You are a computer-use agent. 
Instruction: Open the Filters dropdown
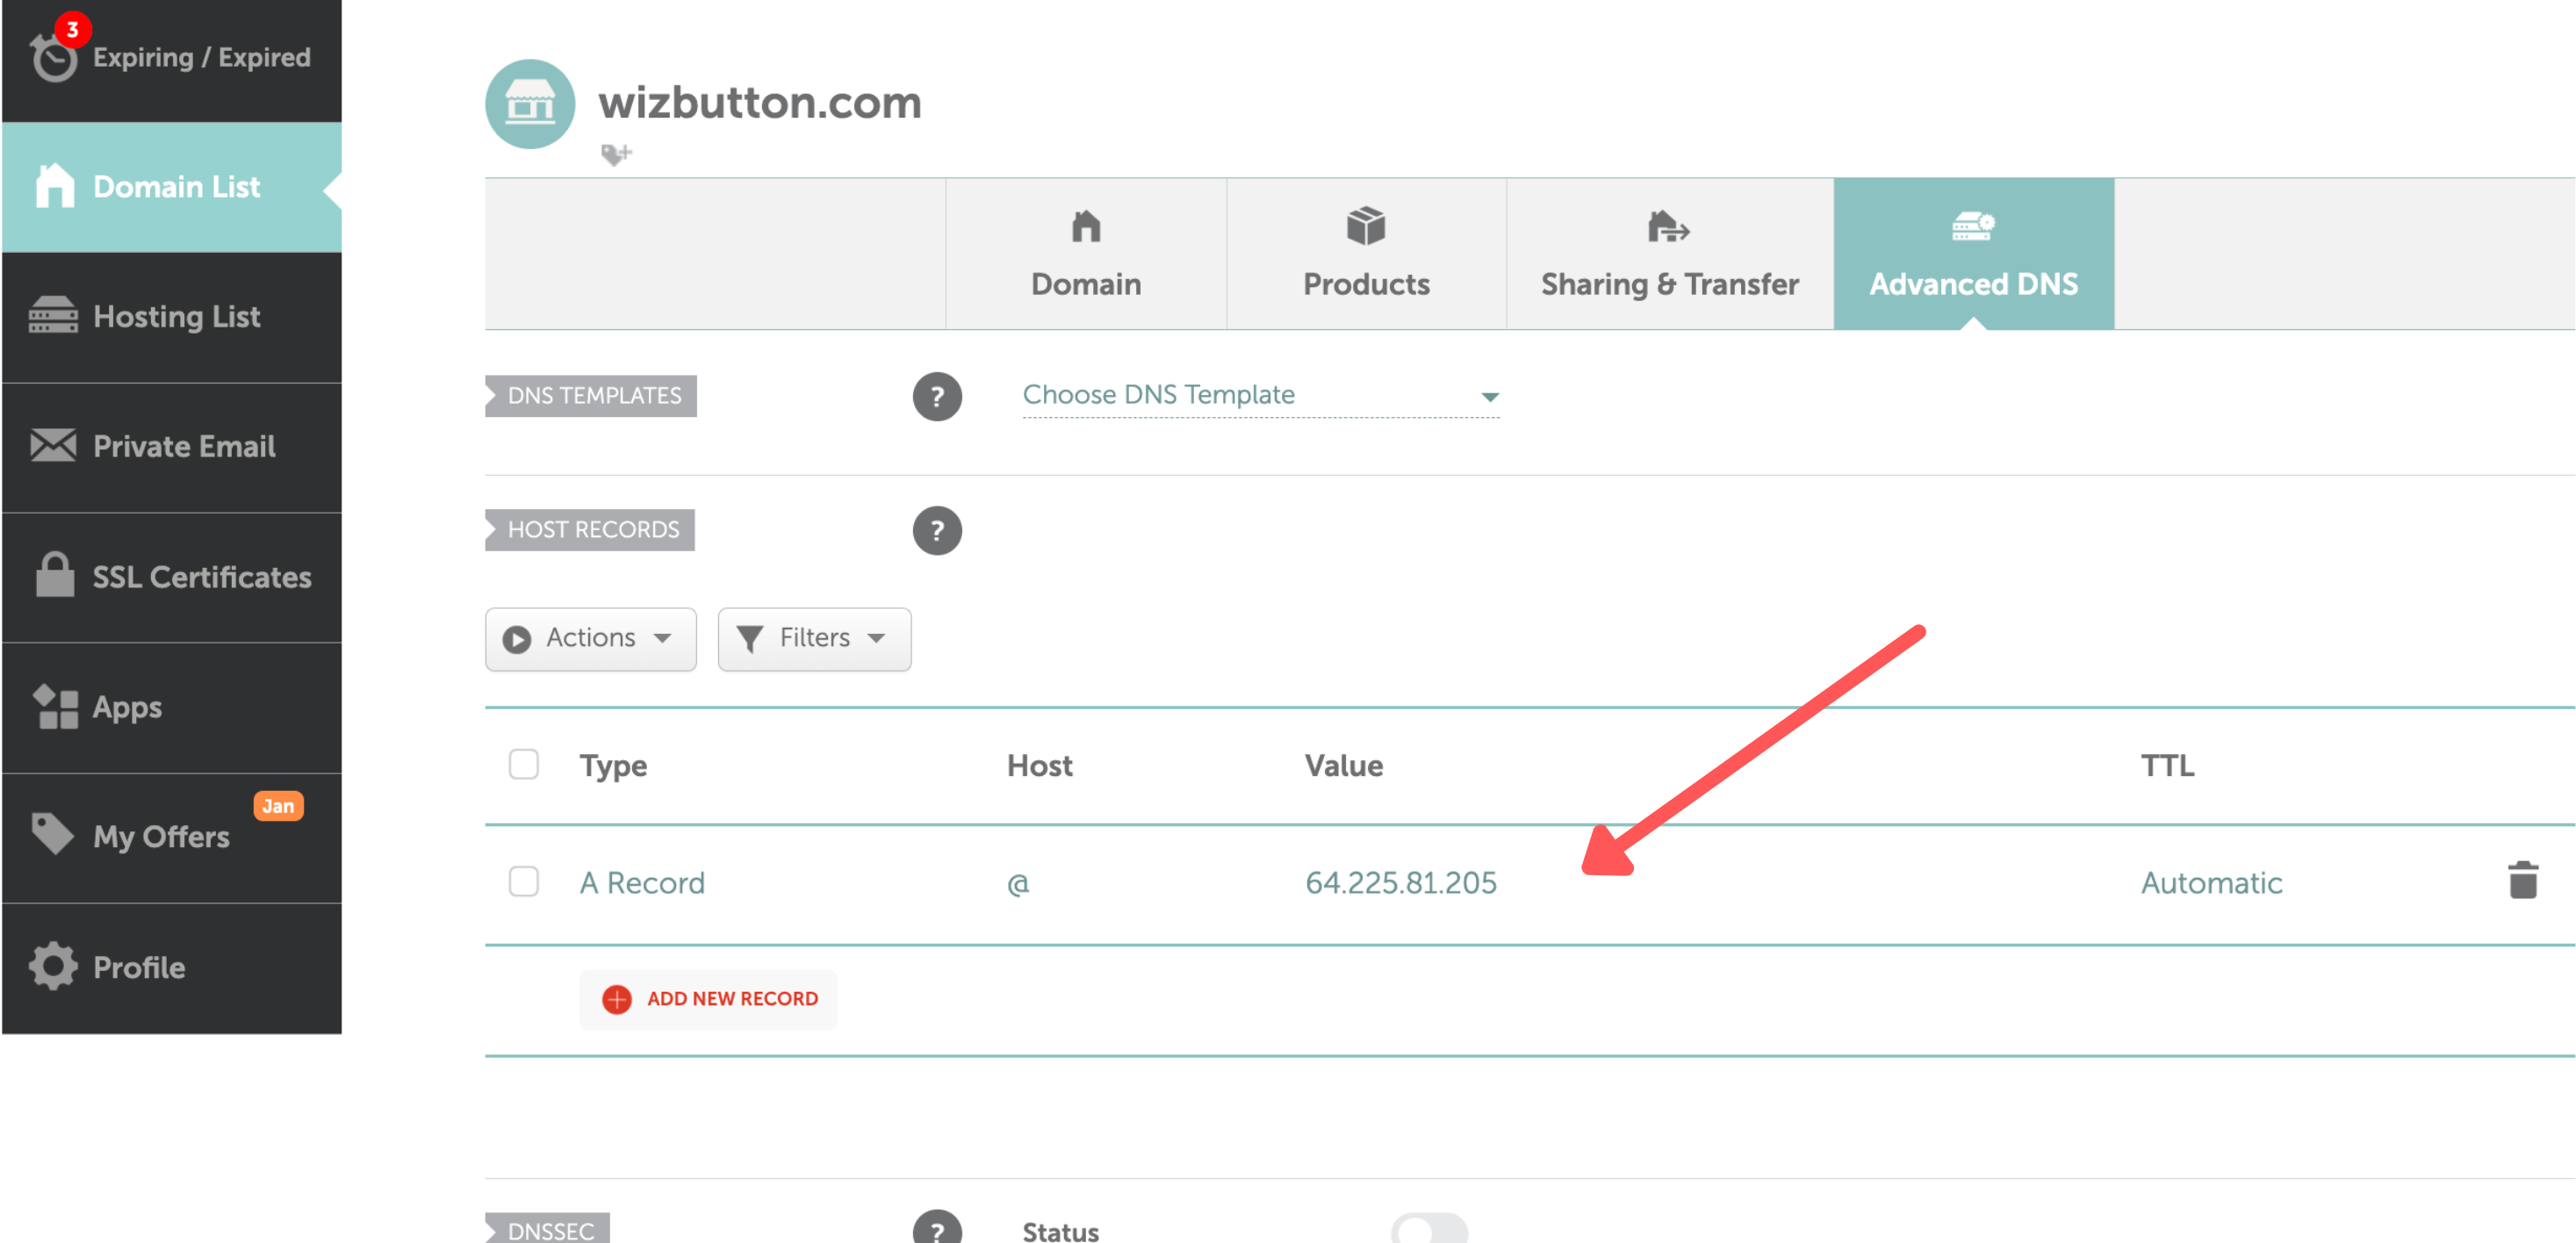tap(813, 639)
